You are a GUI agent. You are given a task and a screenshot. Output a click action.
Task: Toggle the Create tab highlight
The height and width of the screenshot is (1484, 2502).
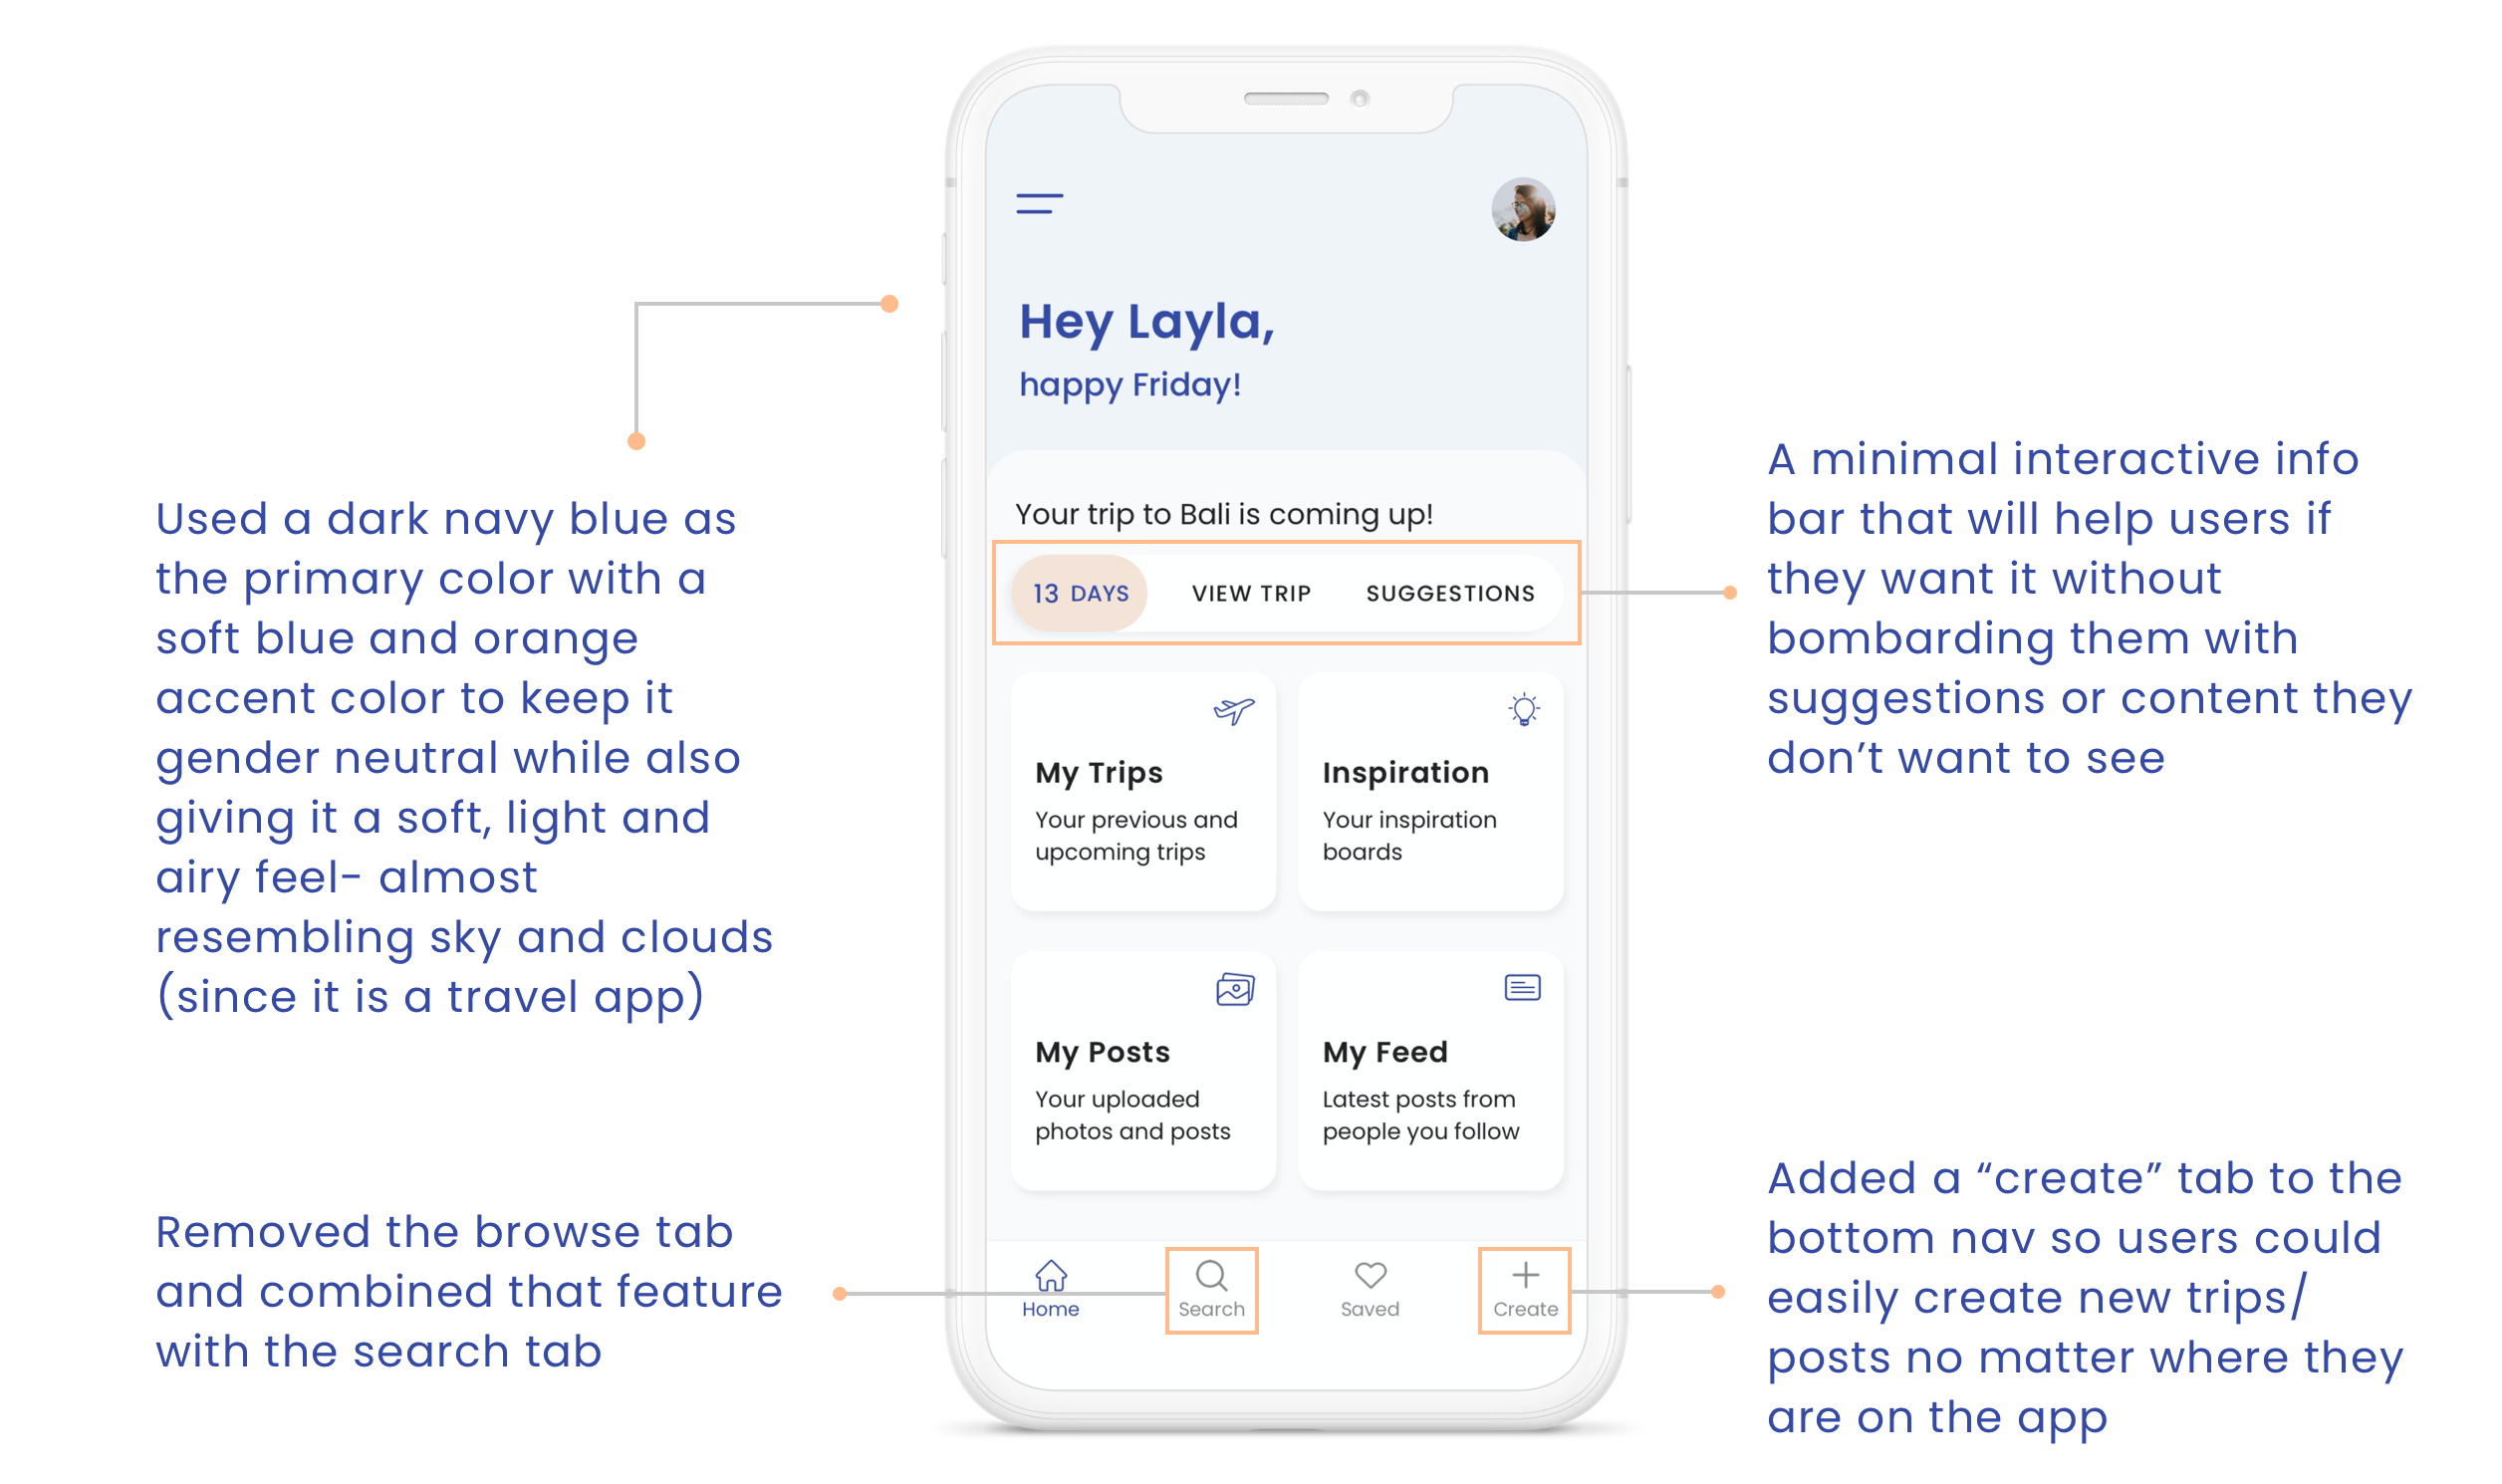point(1524,1290)
